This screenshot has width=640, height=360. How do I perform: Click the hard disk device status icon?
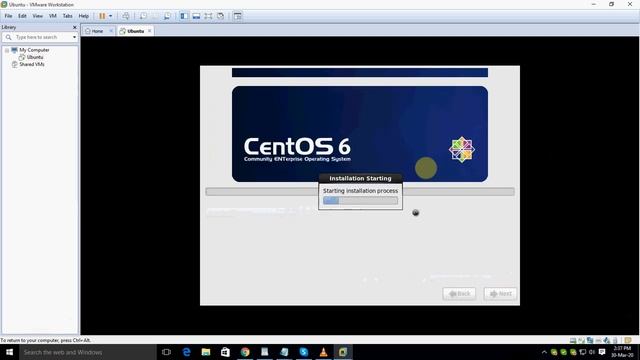[x=573, y=340]
